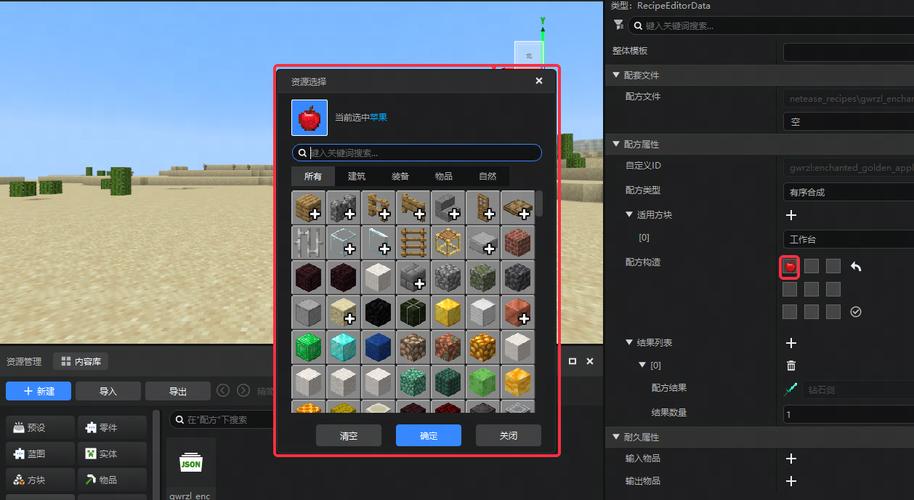Open the 蓝图 resource category

pos(40,453)
